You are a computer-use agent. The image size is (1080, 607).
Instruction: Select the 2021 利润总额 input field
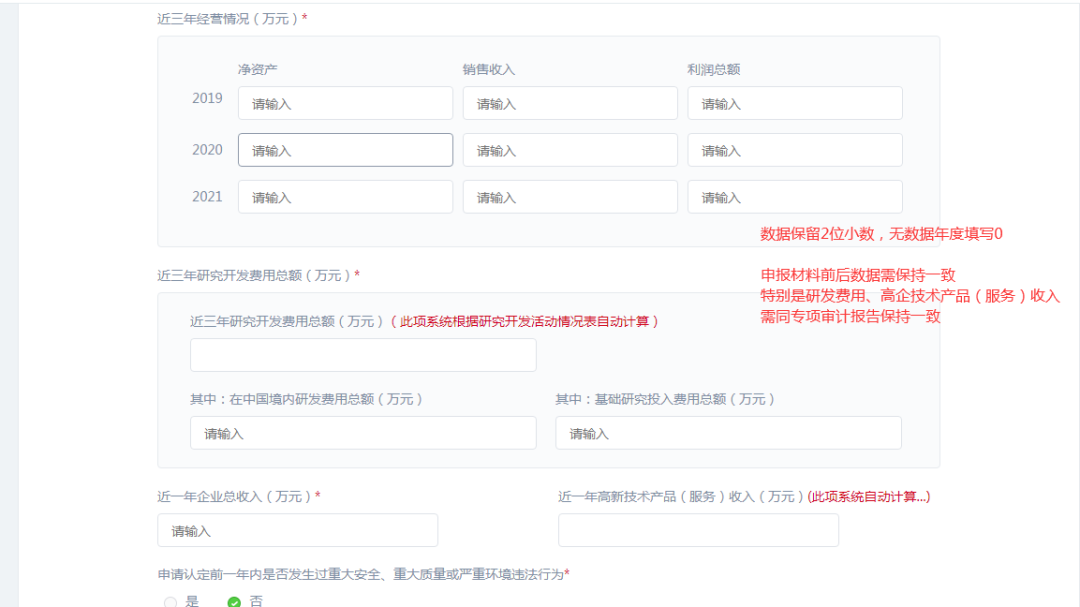[x=794, y=197]
